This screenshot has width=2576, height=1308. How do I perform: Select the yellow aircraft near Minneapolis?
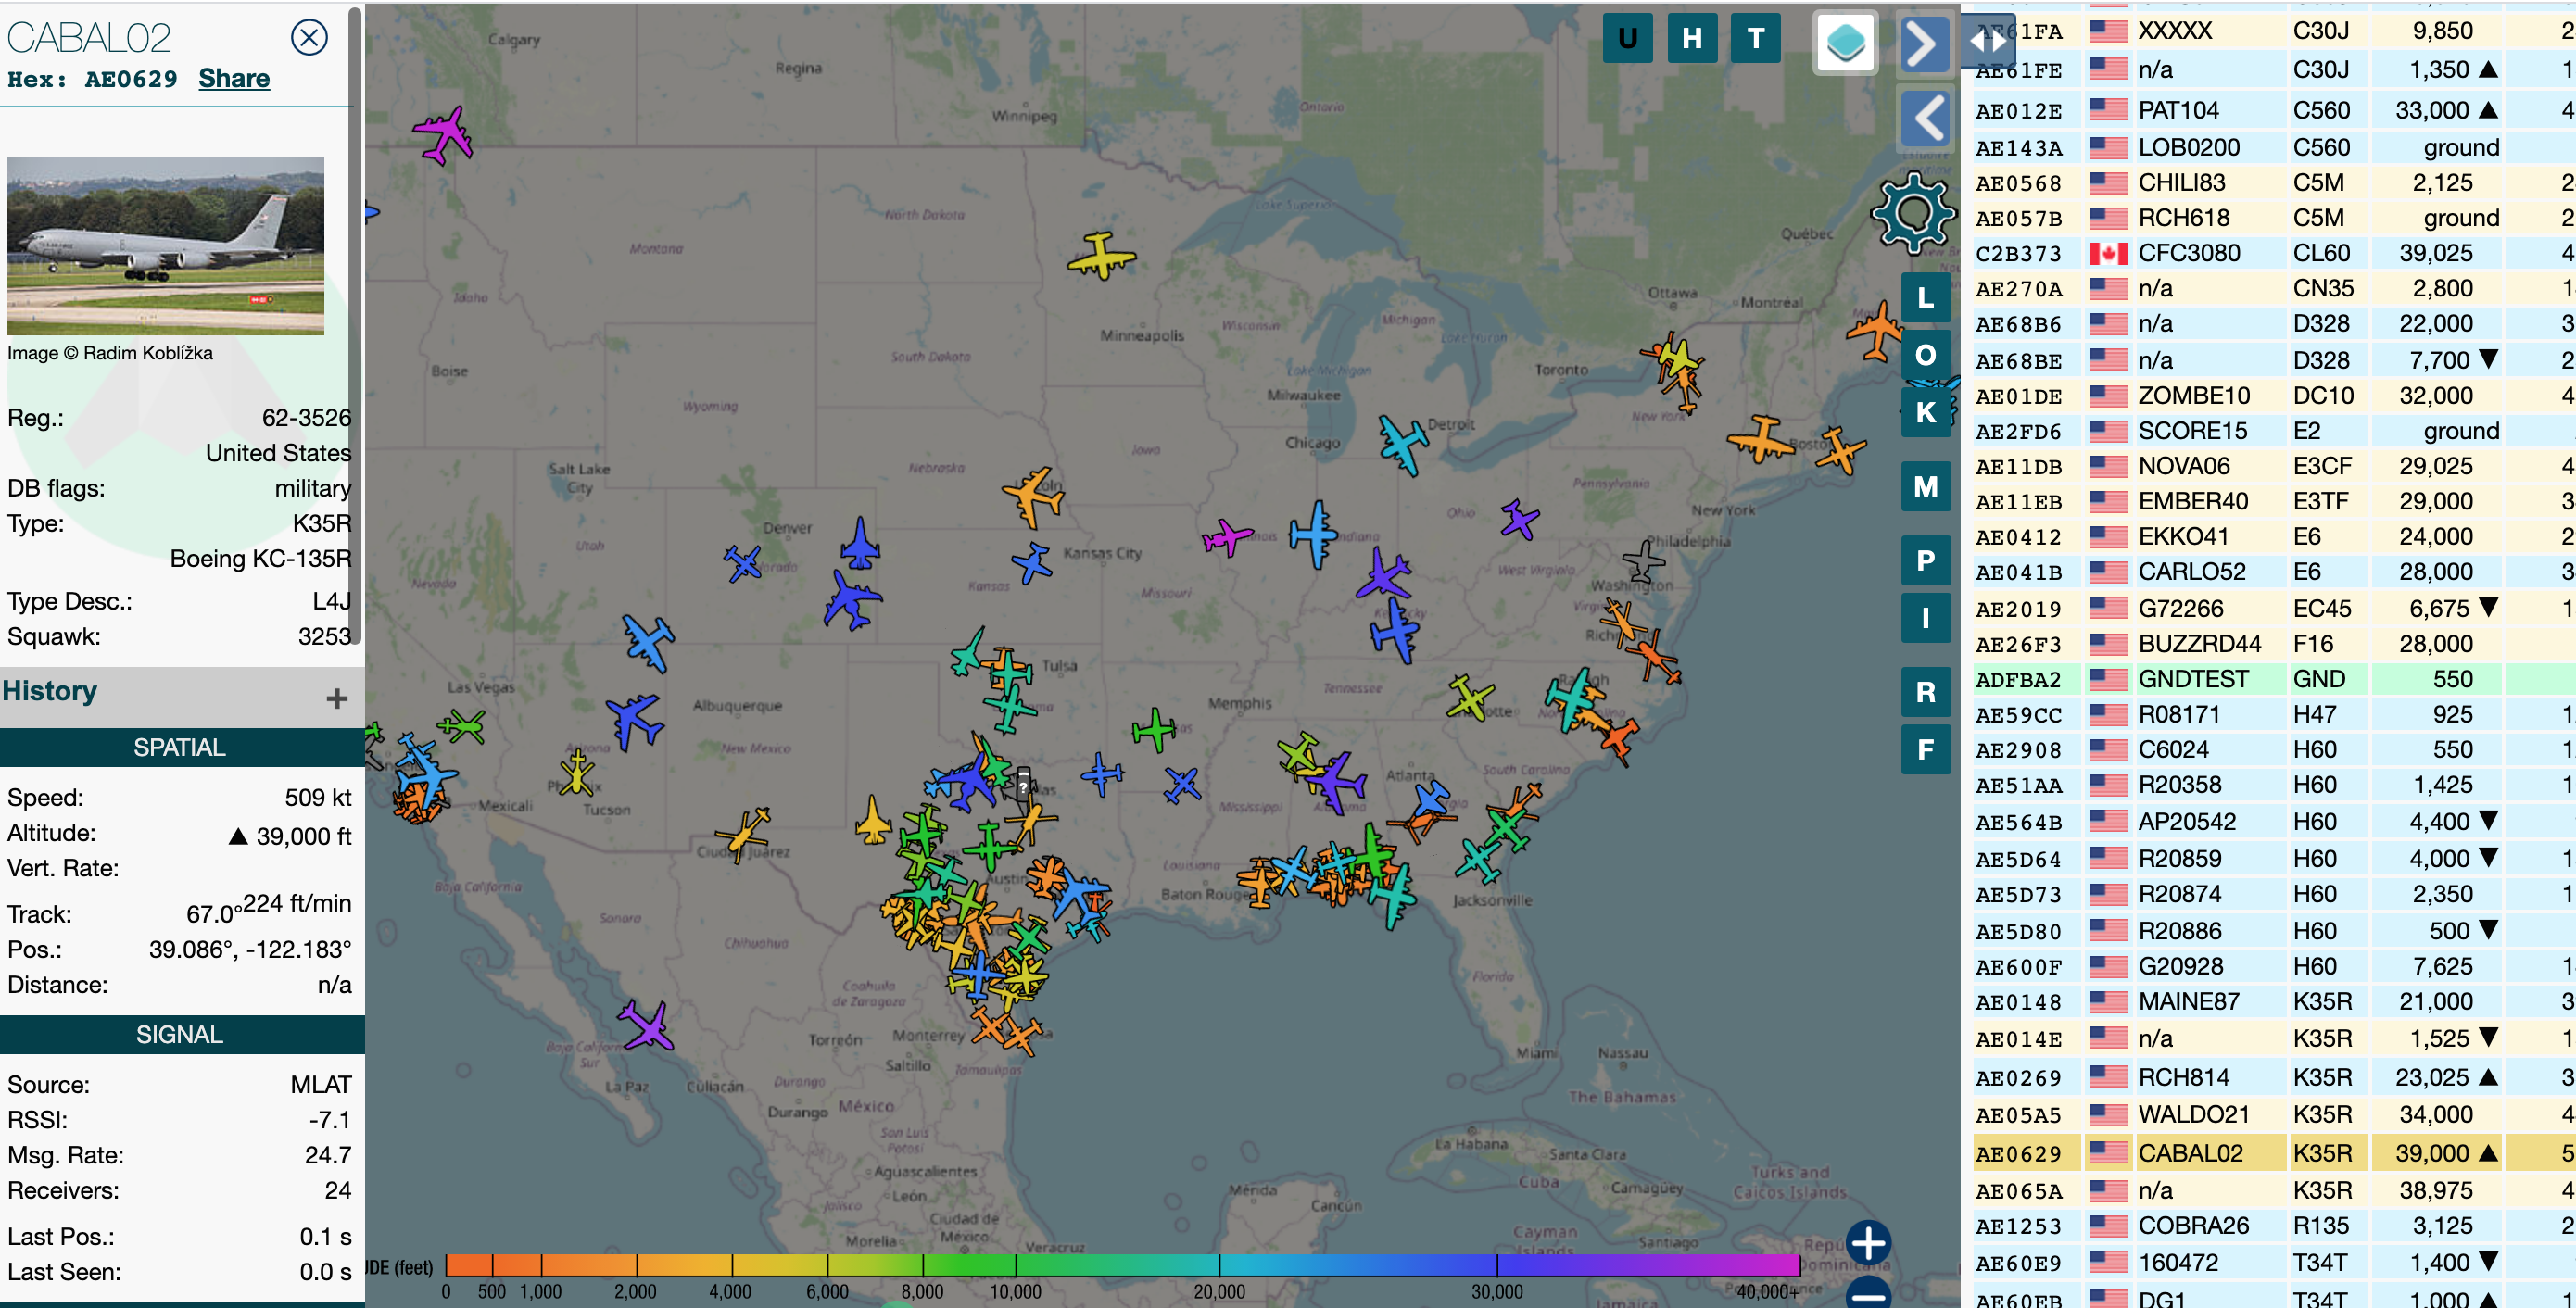pos(1101,256)
